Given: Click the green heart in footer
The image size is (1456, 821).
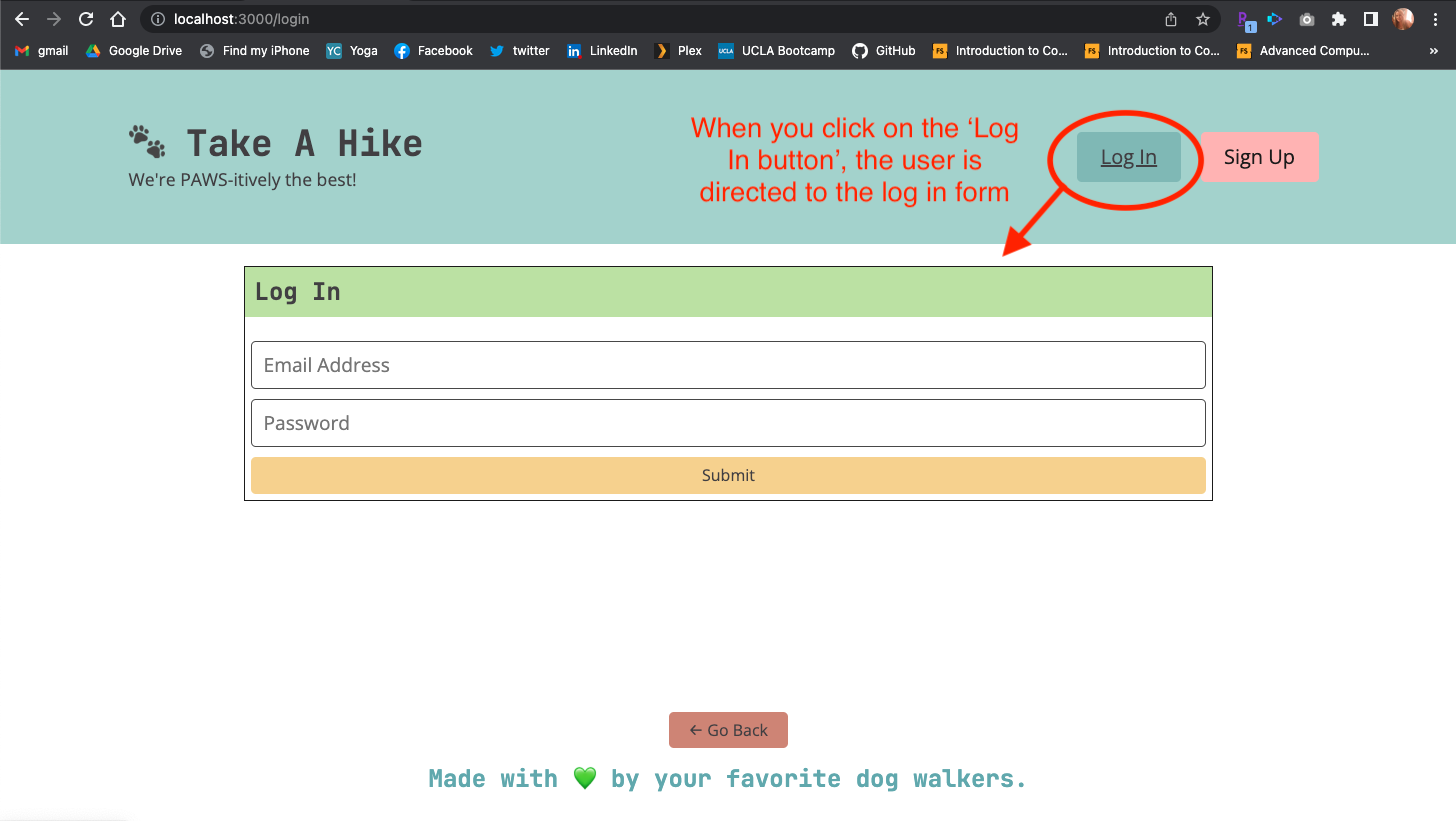Looking at the screenshot, I should point(585,778).
